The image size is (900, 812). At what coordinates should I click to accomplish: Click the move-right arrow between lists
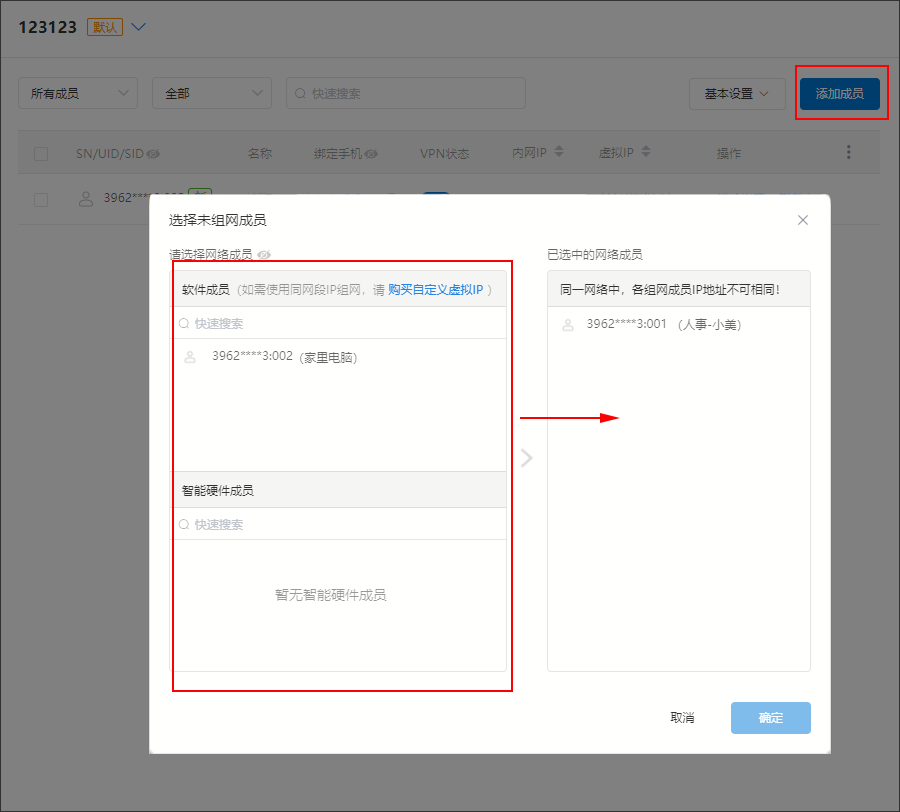click(526, 457)
